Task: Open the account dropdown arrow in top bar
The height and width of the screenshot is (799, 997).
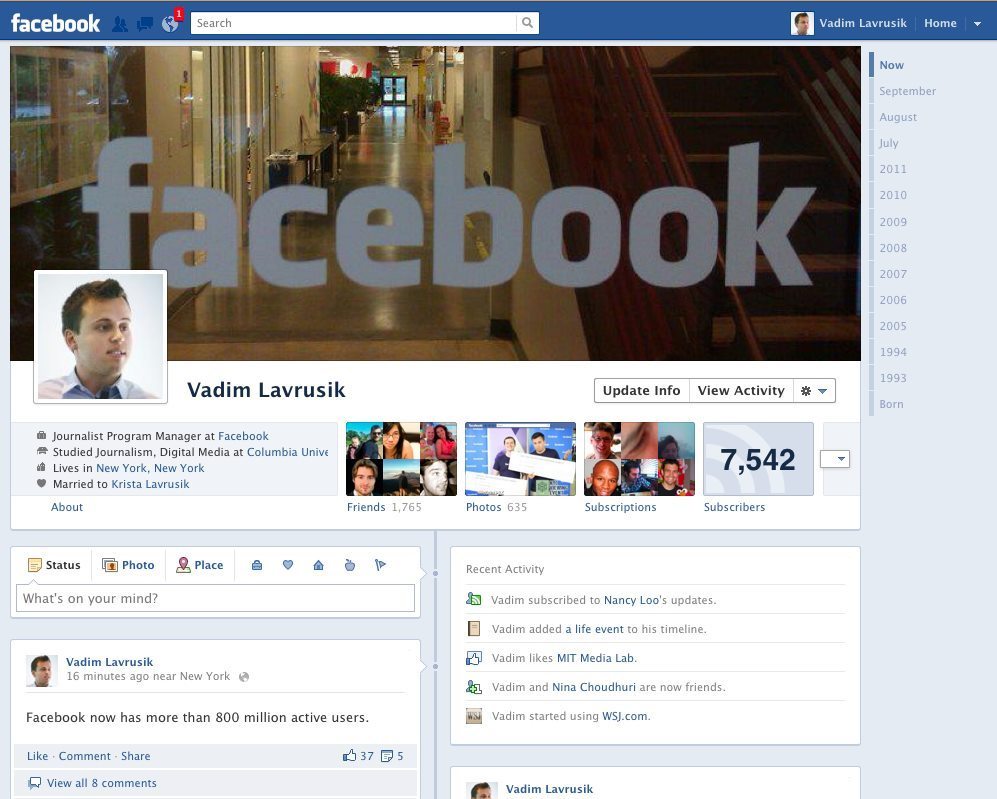Action: pyautogui.click(x=977, y=24)
